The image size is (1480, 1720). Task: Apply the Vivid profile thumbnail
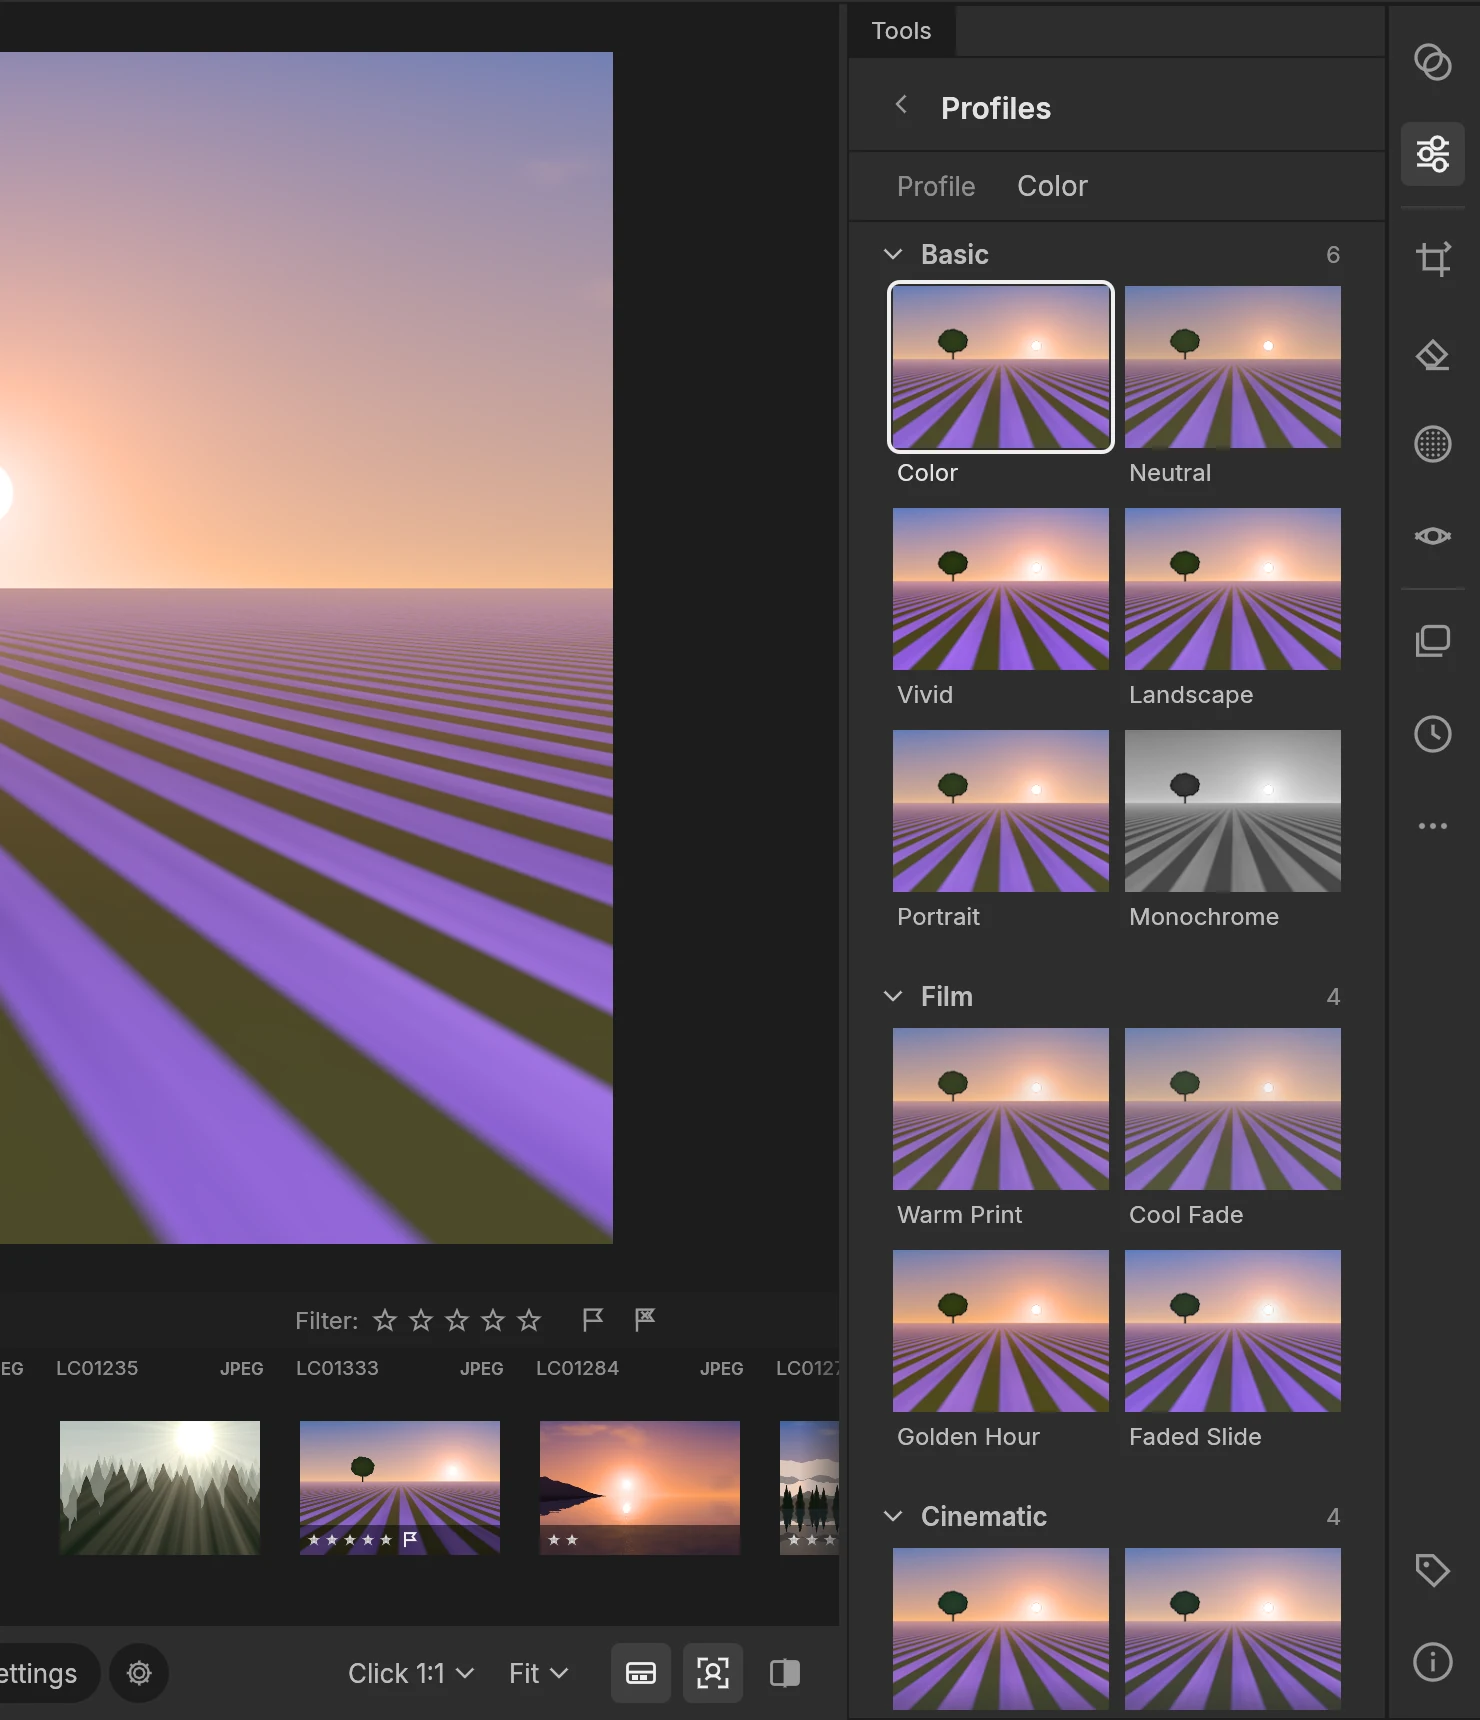coord(1001,589)
